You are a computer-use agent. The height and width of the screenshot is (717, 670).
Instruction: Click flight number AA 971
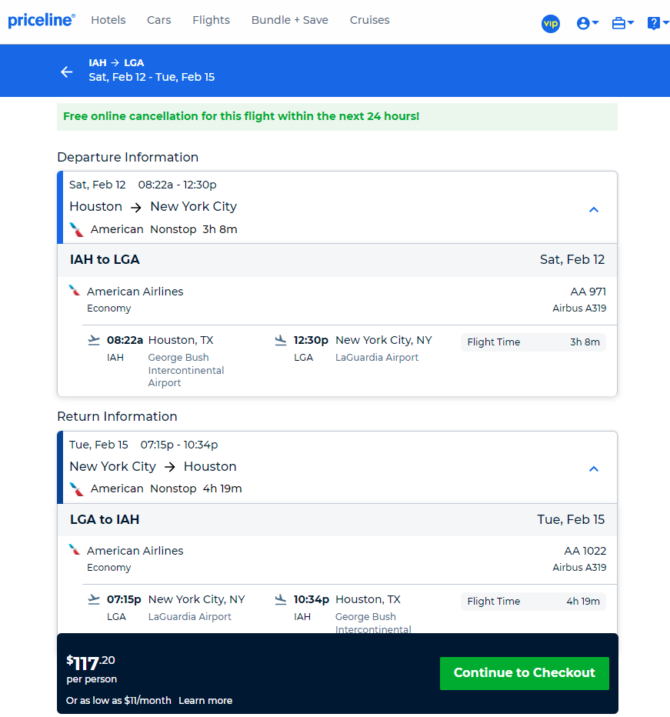click(588, 291)
